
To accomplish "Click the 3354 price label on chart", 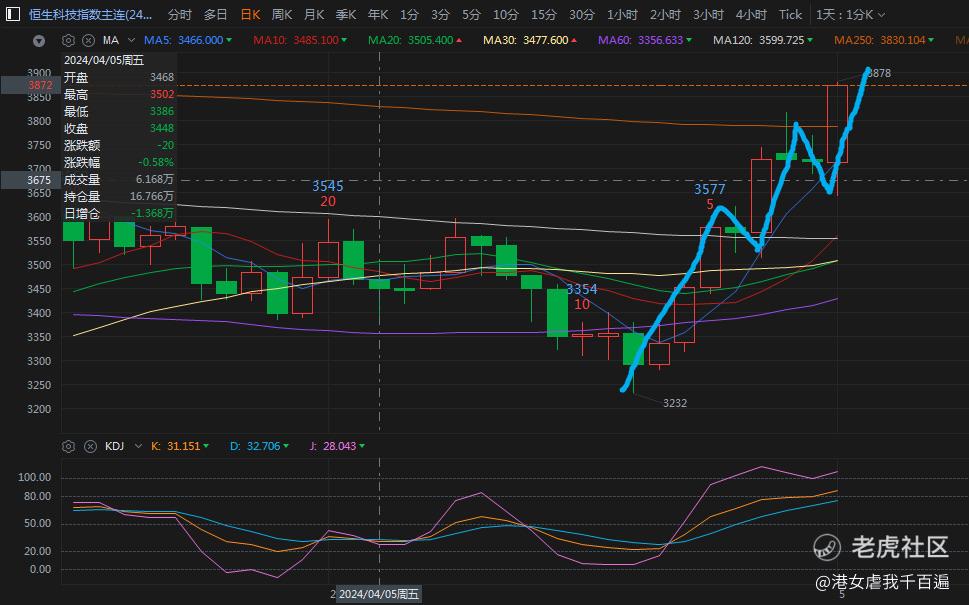I will tap(582, 289).
